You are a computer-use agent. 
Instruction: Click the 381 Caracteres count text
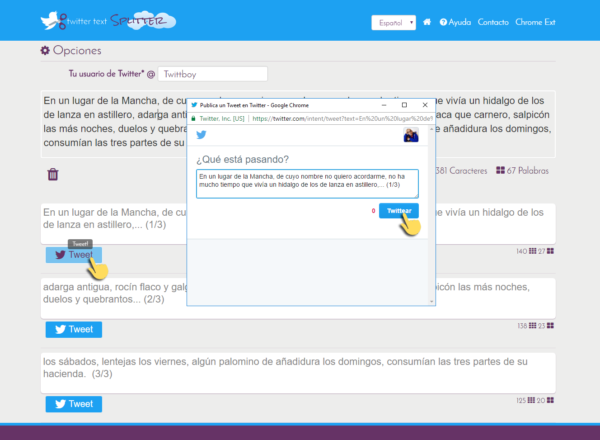[461, 171]
